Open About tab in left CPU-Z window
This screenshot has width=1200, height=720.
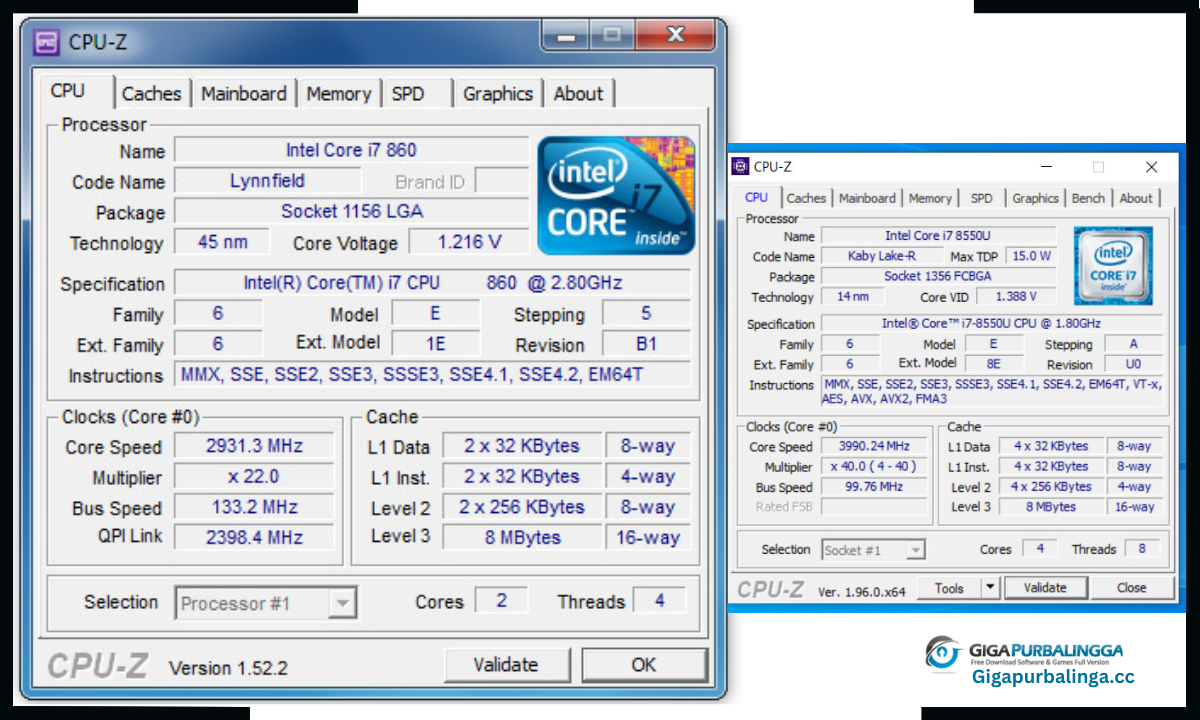tap(578, 94)
